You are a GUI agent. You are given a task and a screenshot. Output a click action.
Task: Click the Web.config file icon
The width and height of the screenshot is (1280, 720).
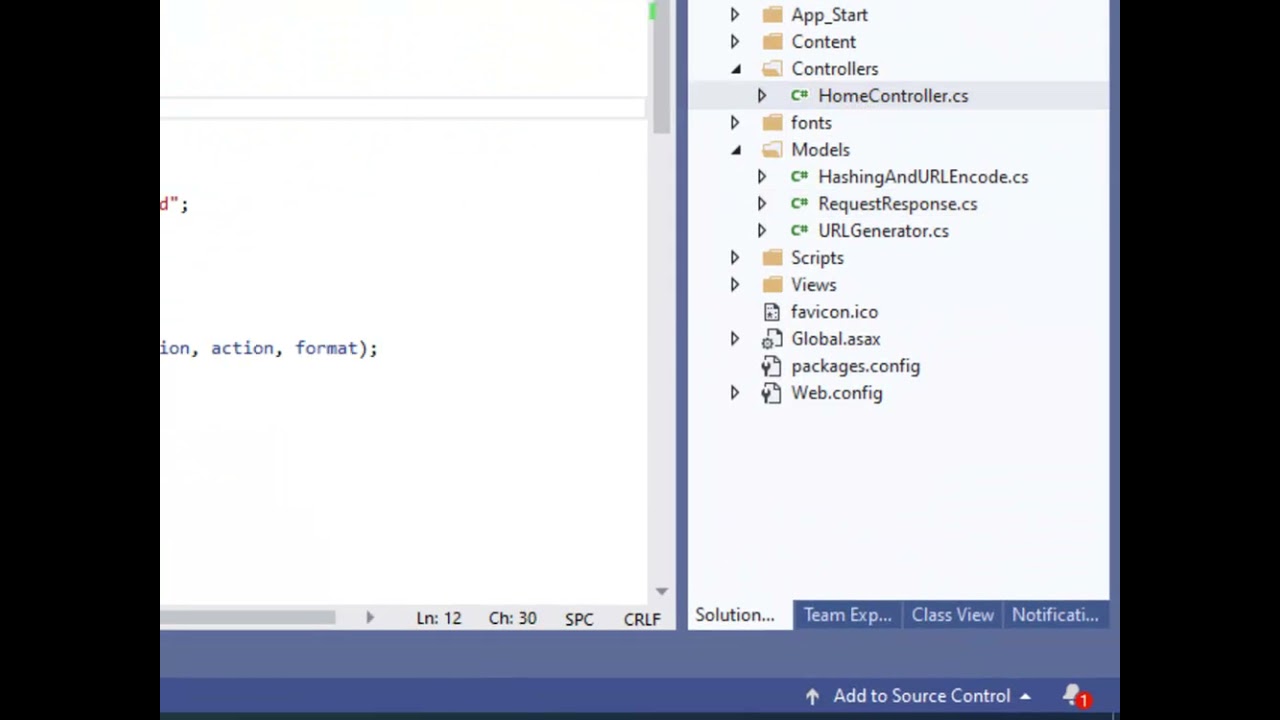coord(771,393)
